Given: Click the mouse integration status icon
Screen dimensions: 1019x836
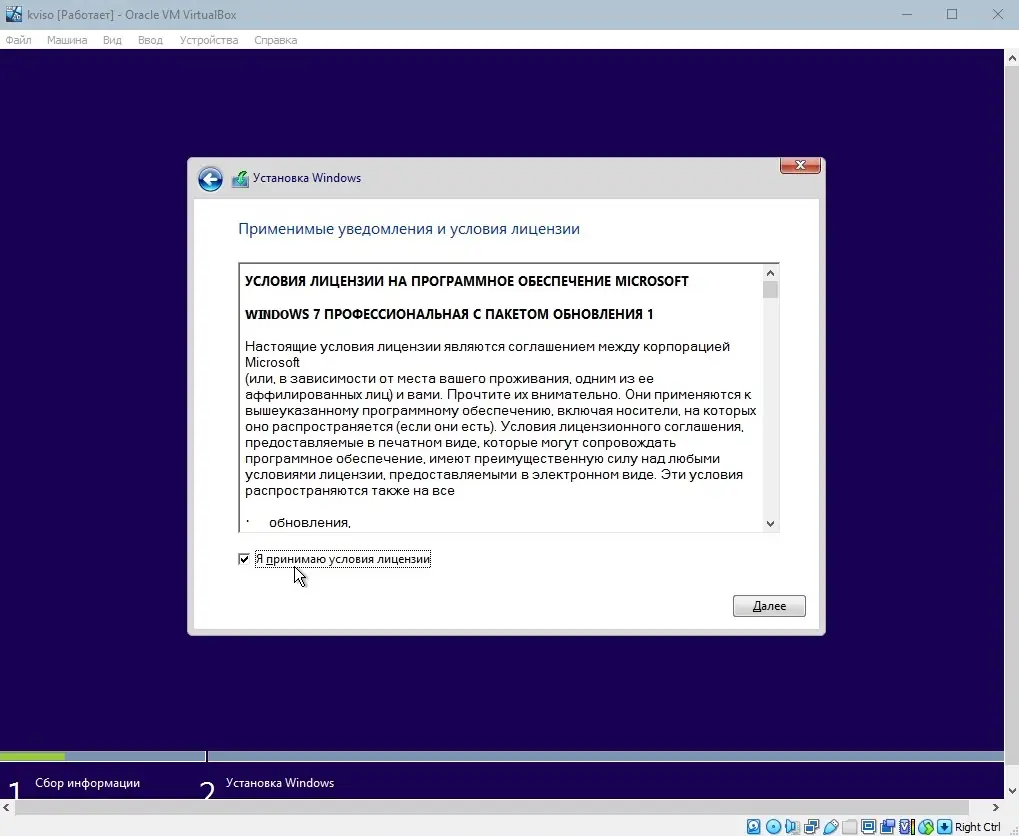Looking at the screenshot, I should (x=925, y=826).
